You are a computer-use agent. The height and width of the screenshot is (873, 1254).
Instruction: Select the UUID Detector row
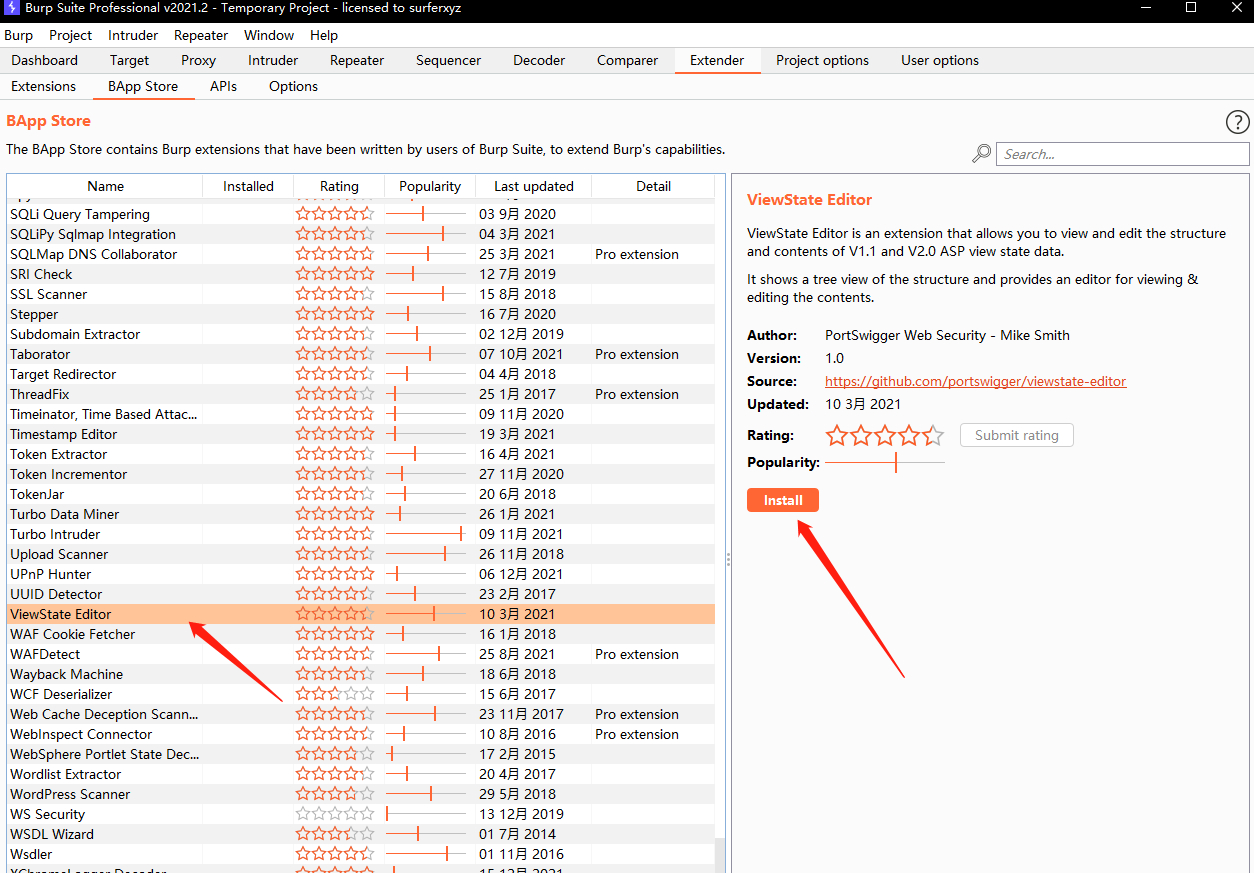(361, 594)
